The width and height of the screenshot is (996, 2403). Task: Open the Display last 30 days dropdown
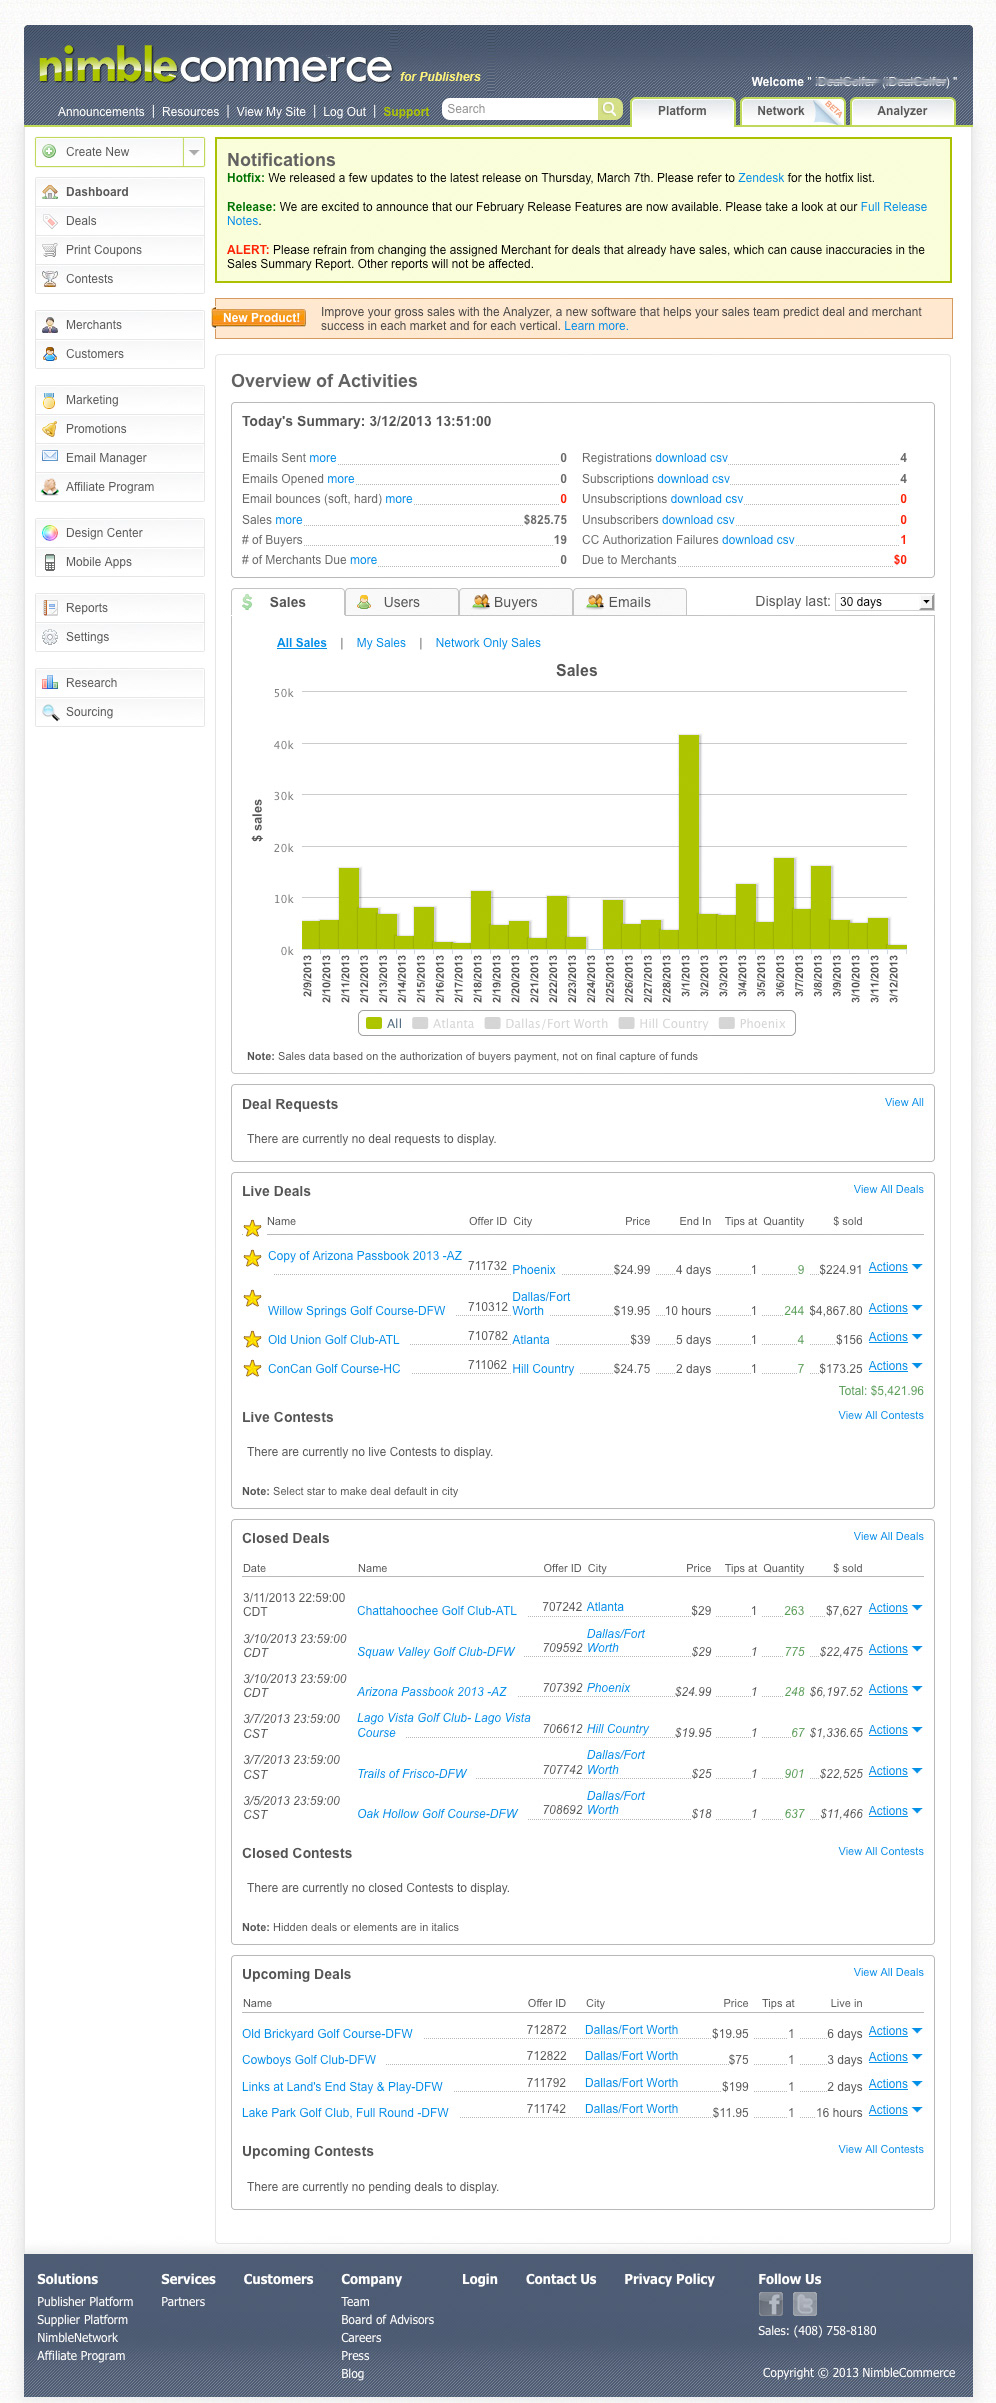tap(884, 602)
